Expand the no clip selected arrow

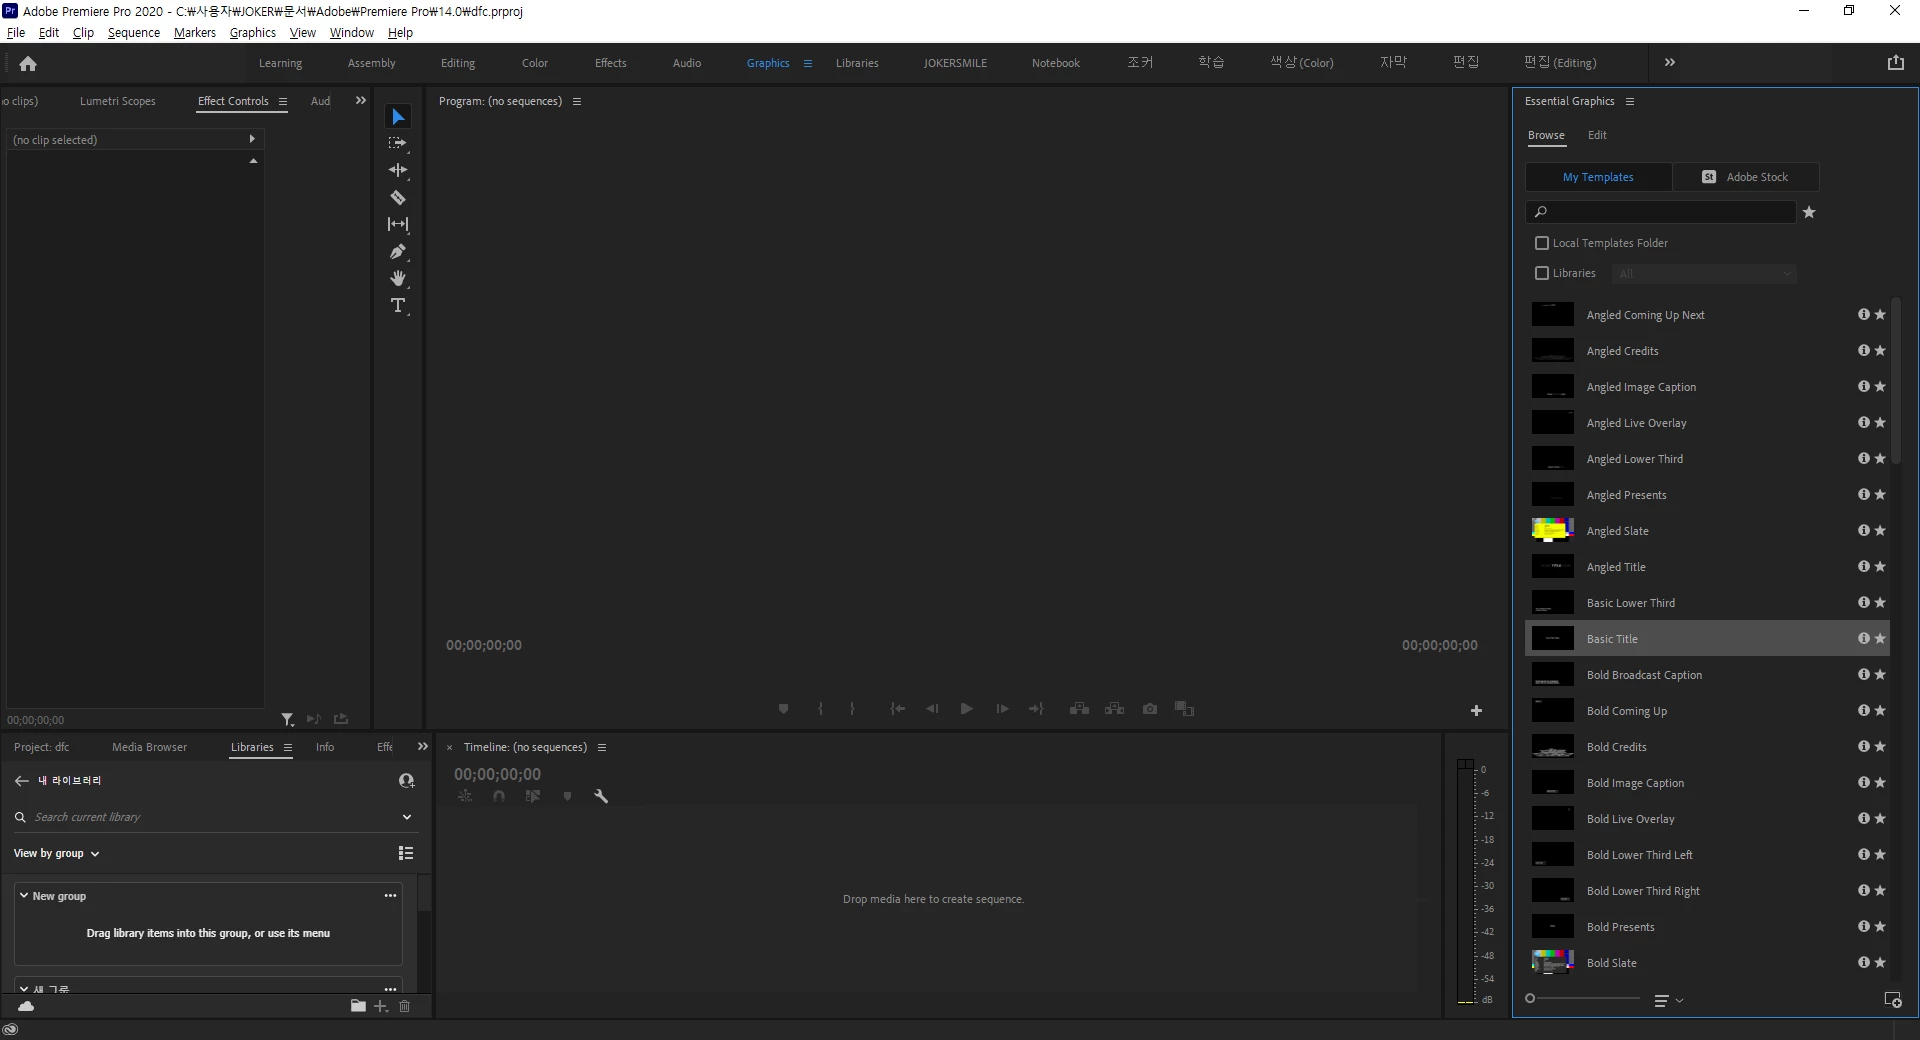click(x=252, y=139)
